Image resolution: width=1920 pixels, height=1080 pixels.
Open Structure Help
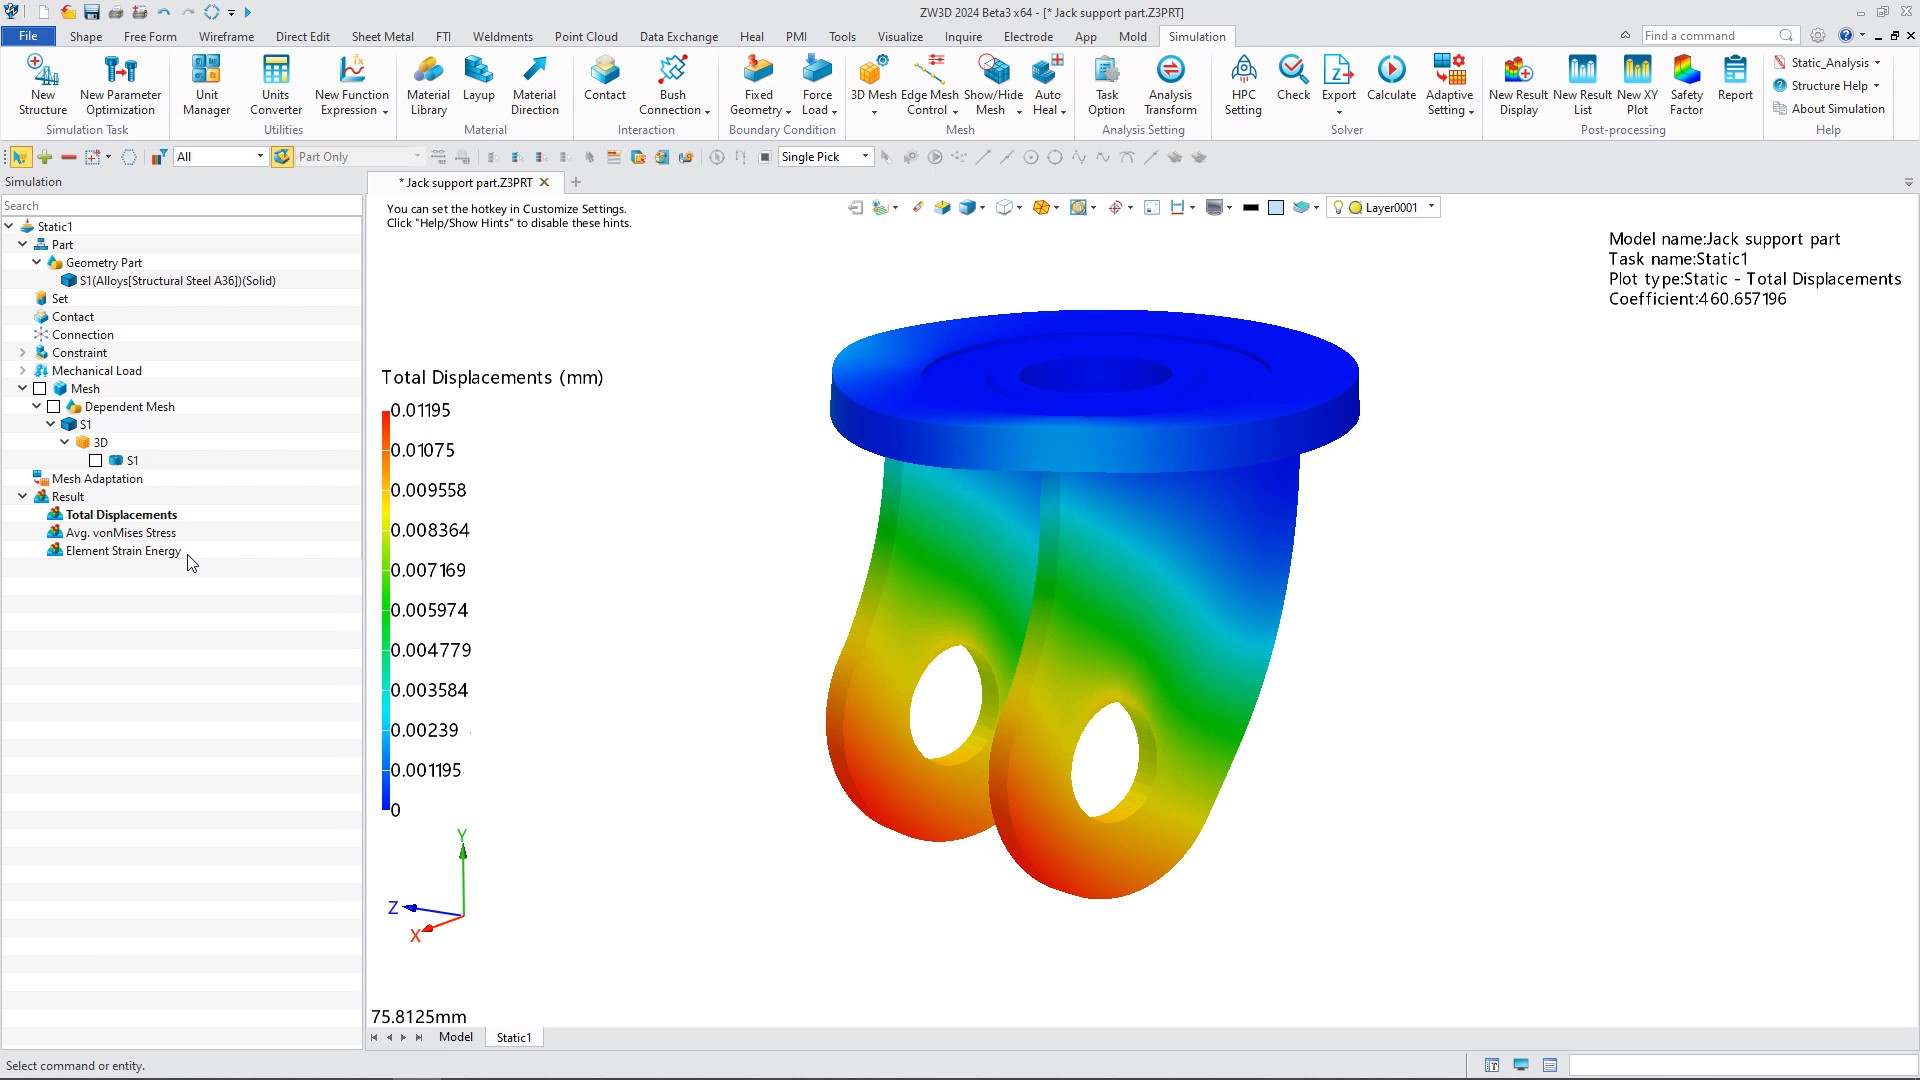[x=1826, y=85]
